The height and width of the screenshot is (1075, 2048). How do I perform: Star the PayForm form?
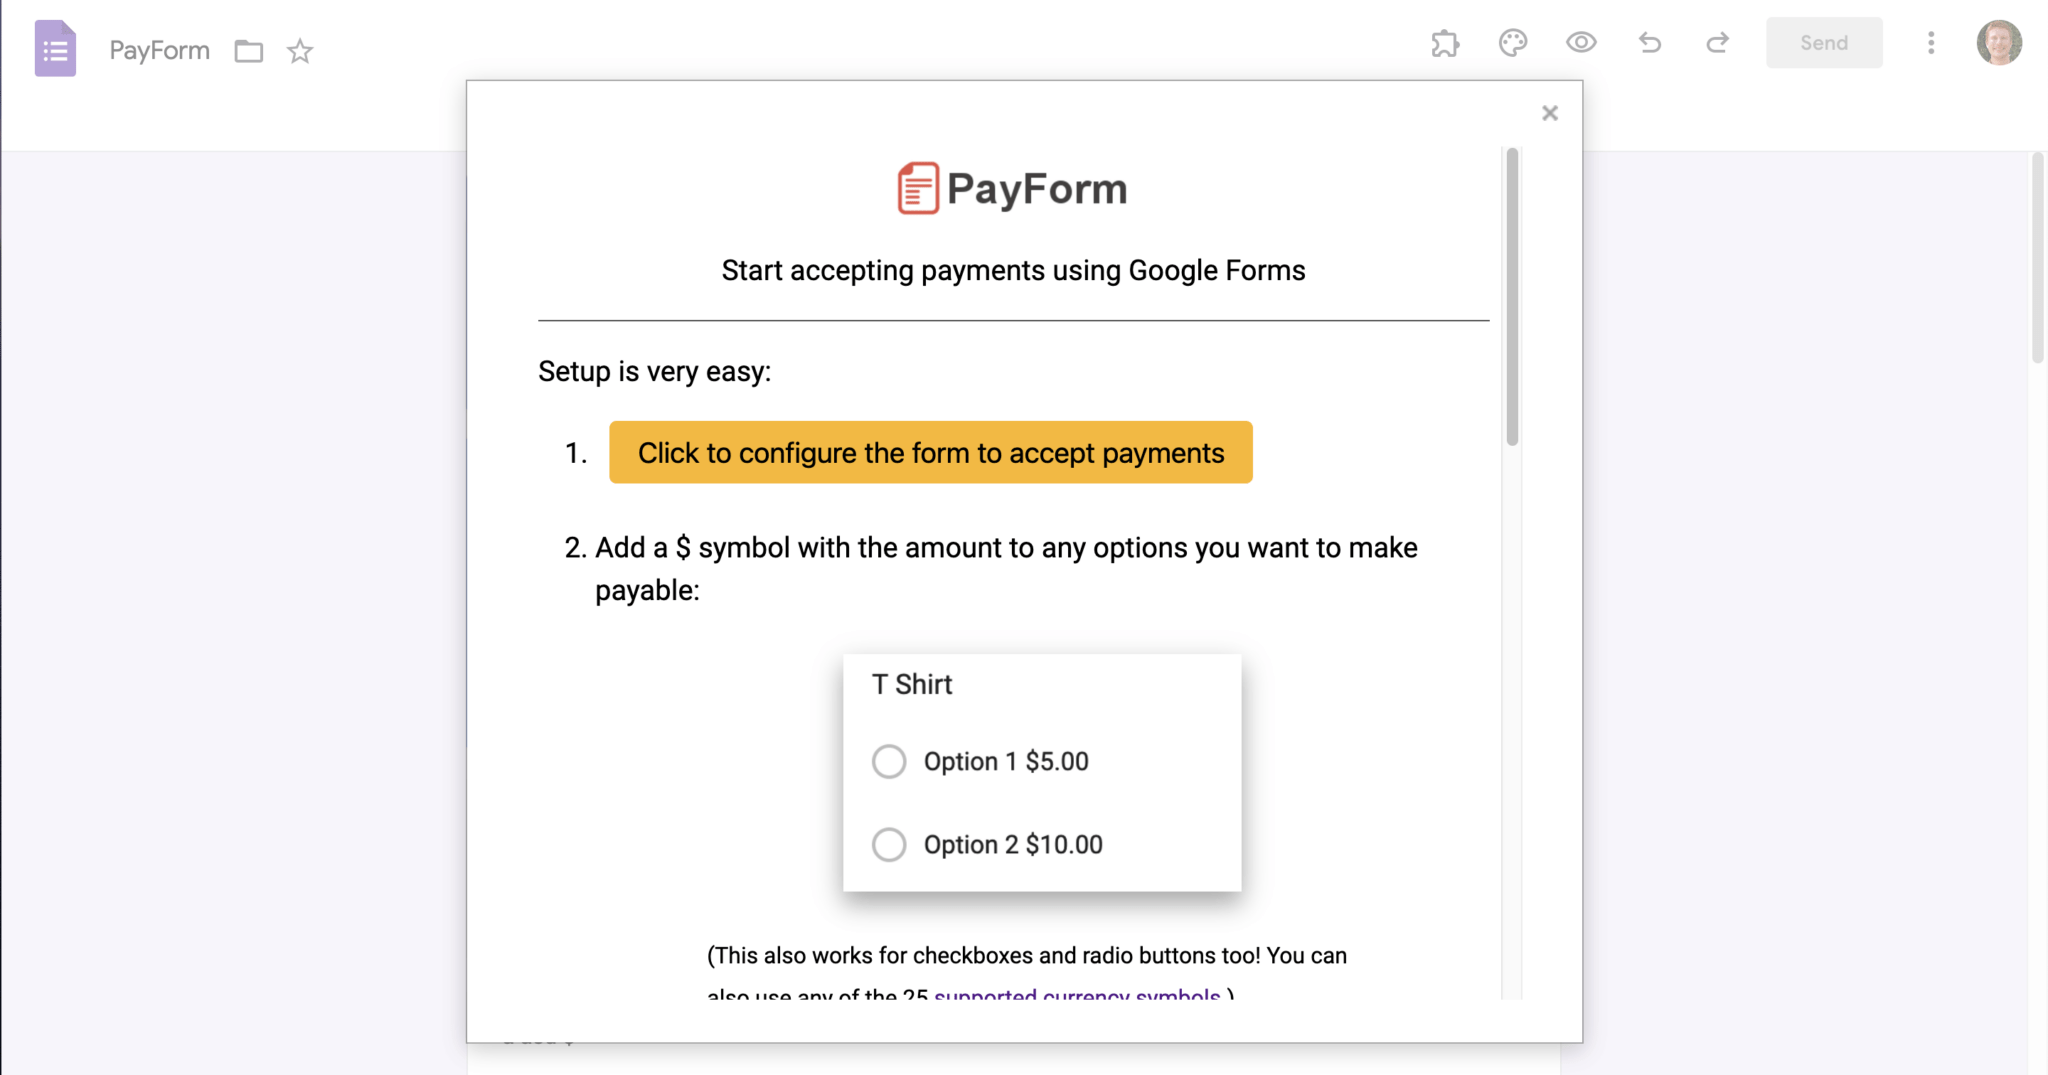[x=300, y=51]
